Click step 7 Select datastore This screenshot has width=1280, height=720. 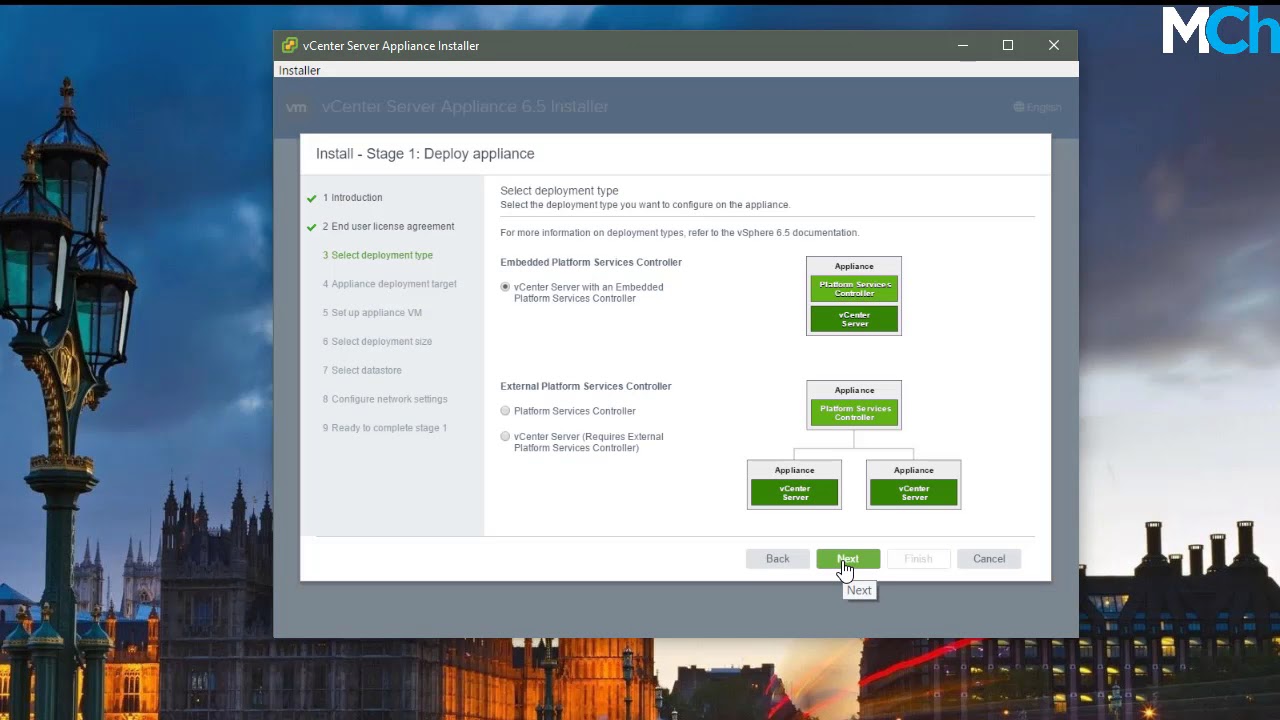tap(362, 371)
